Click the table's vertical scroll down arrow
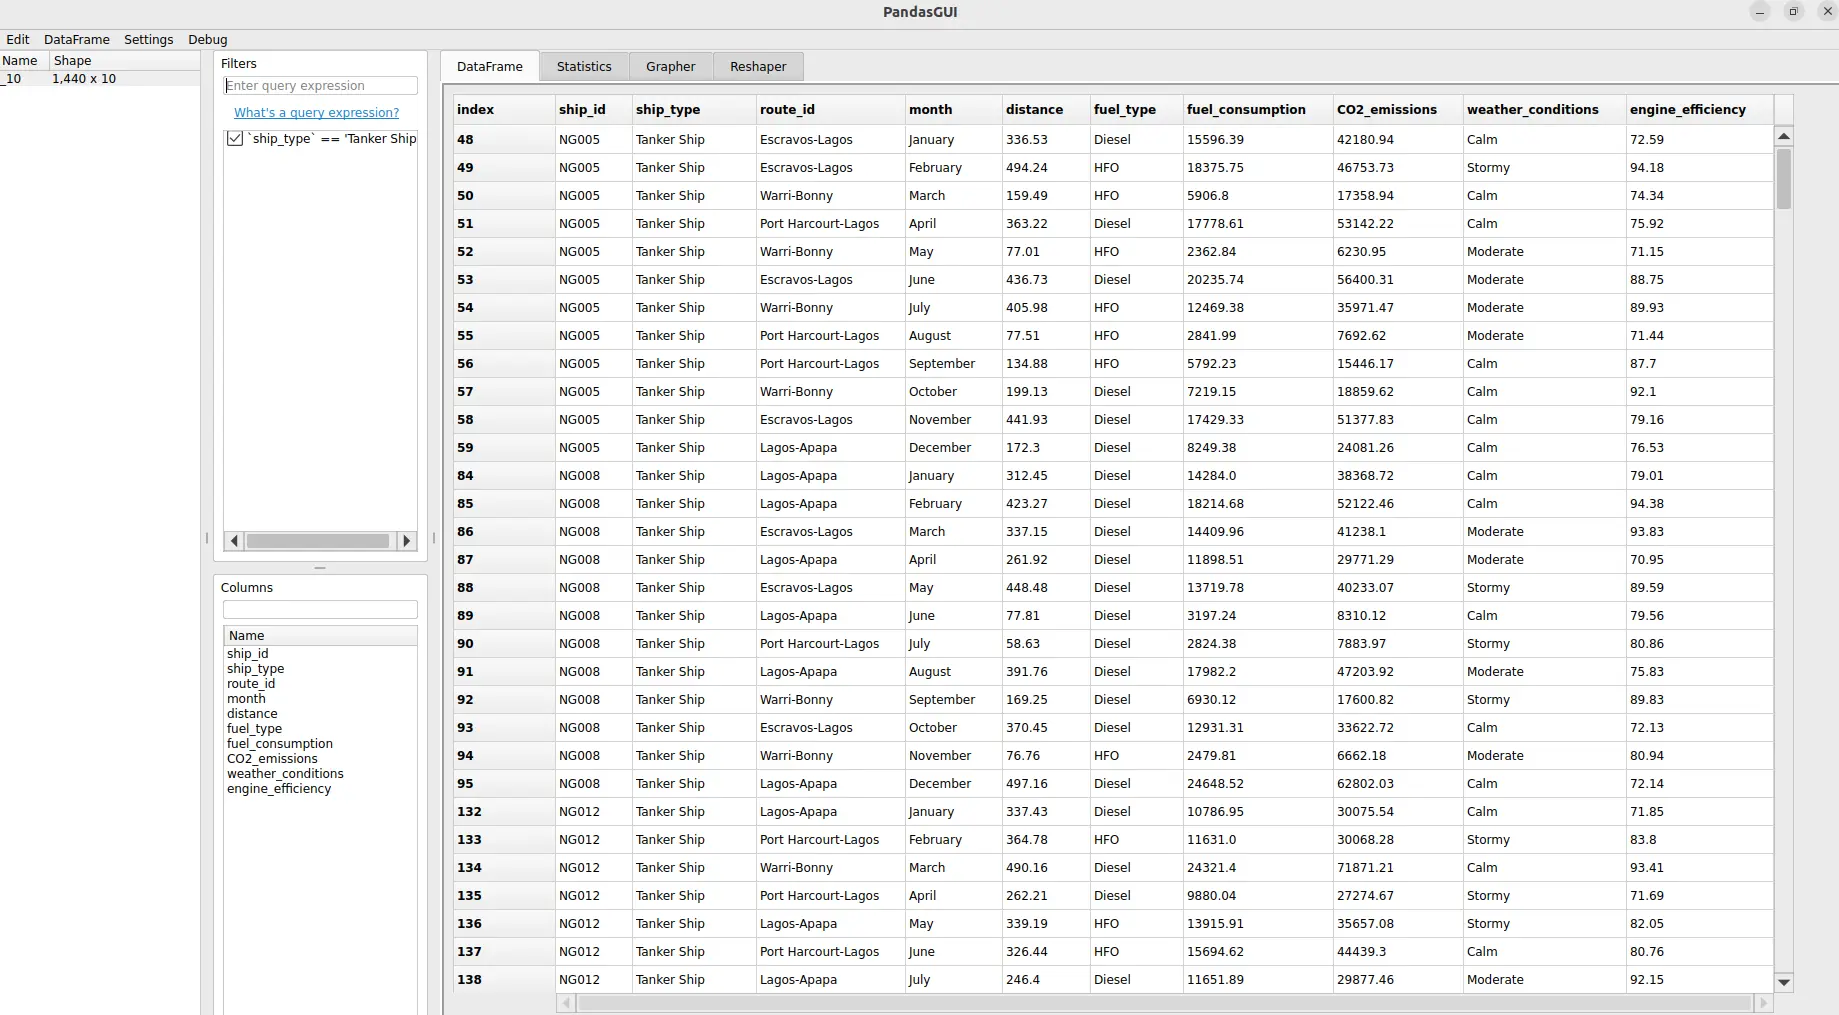Screen dimensions: 1839x1015 click(x=1784, y=982)
